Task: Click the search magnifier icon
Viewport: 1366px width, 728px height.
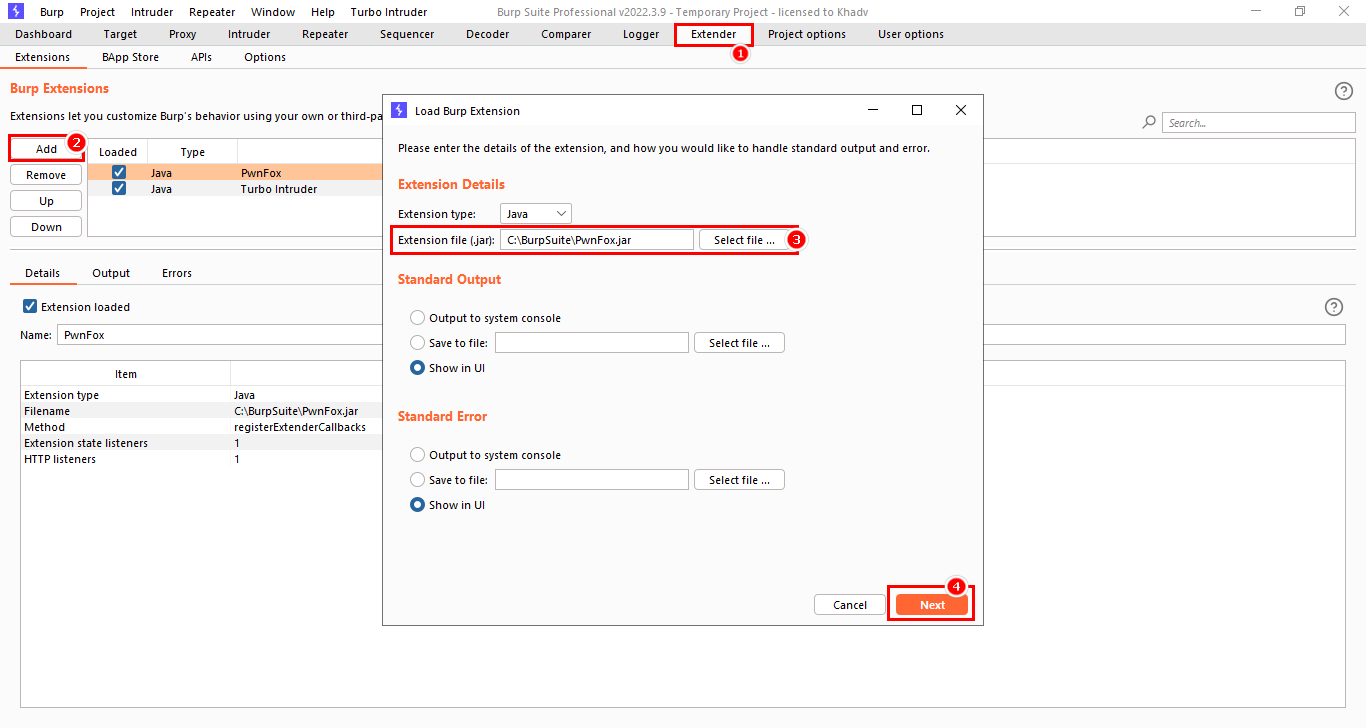Action: pos(1150,122)
